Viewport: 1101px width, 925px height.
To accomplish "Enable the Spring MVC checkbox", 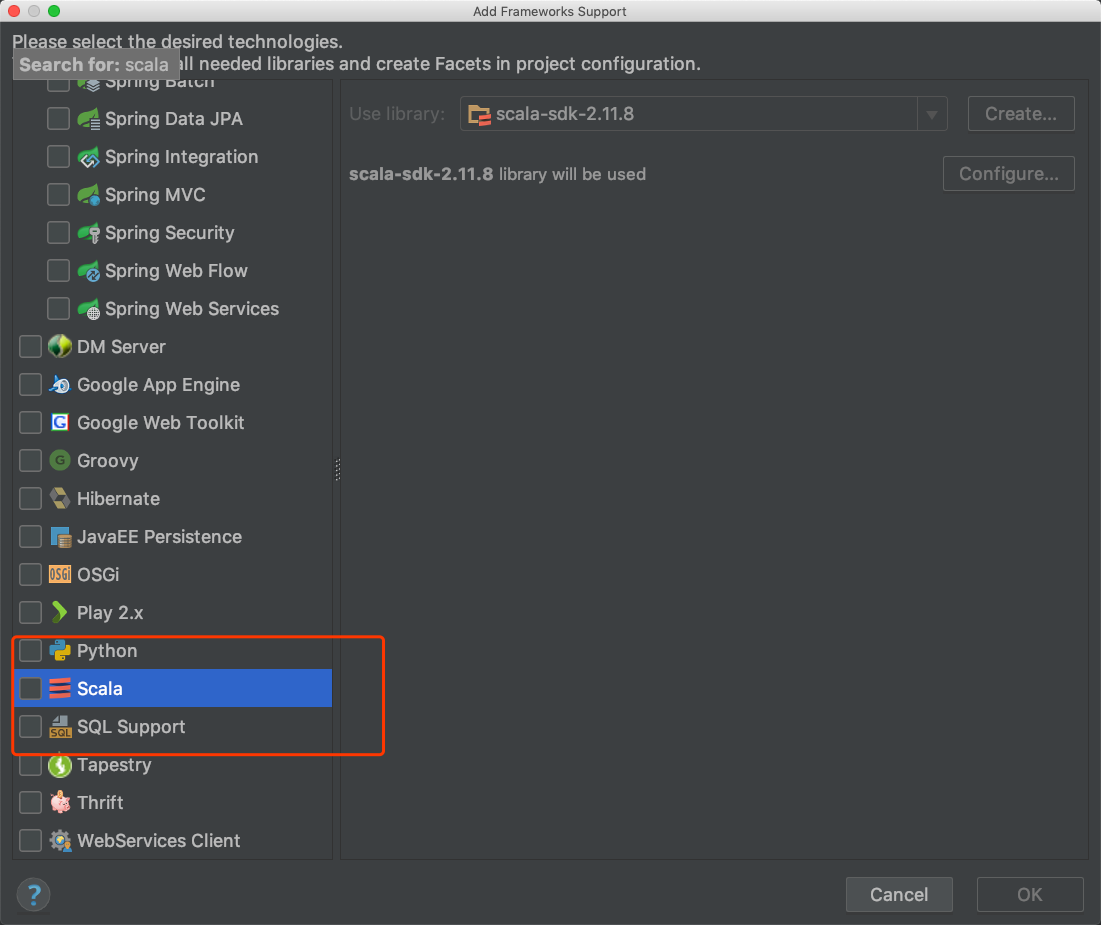I will pyautogui.click(x=58, y=195).
